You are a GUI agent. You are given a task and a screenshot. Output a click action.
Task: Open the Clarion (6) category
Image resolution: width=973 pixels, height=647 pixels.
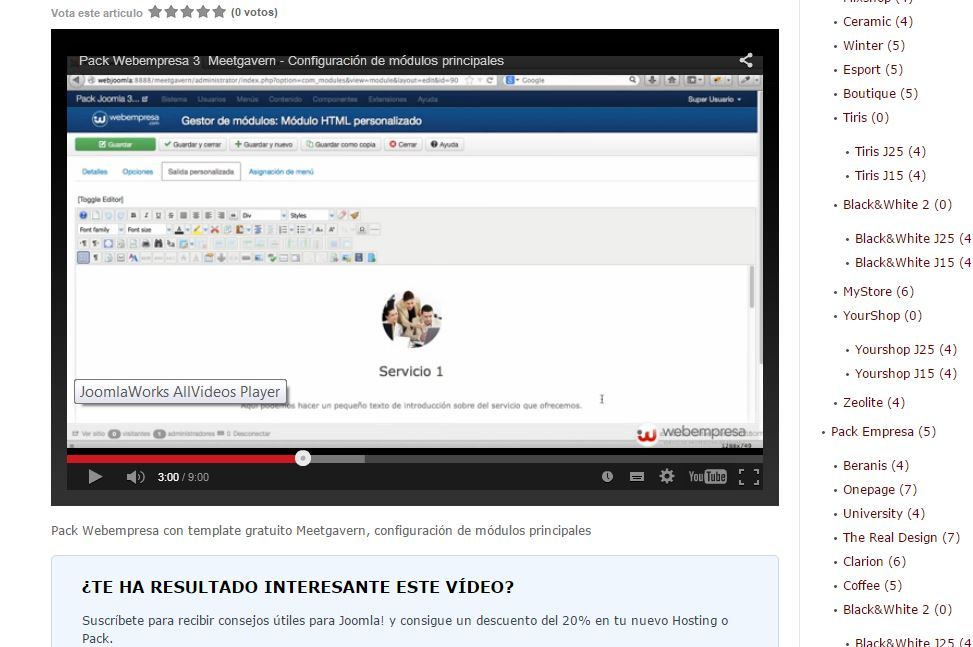coord(874,562)
